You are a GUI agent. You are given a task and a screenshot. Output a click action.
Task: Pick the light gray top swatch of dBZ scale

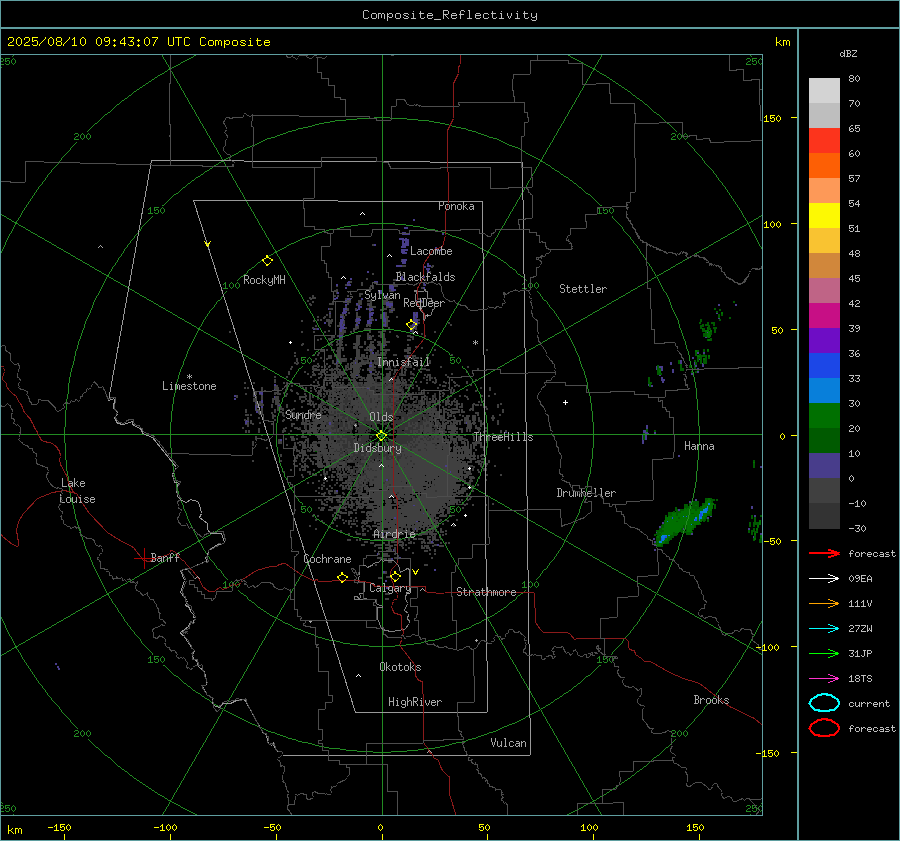[824, 91]
